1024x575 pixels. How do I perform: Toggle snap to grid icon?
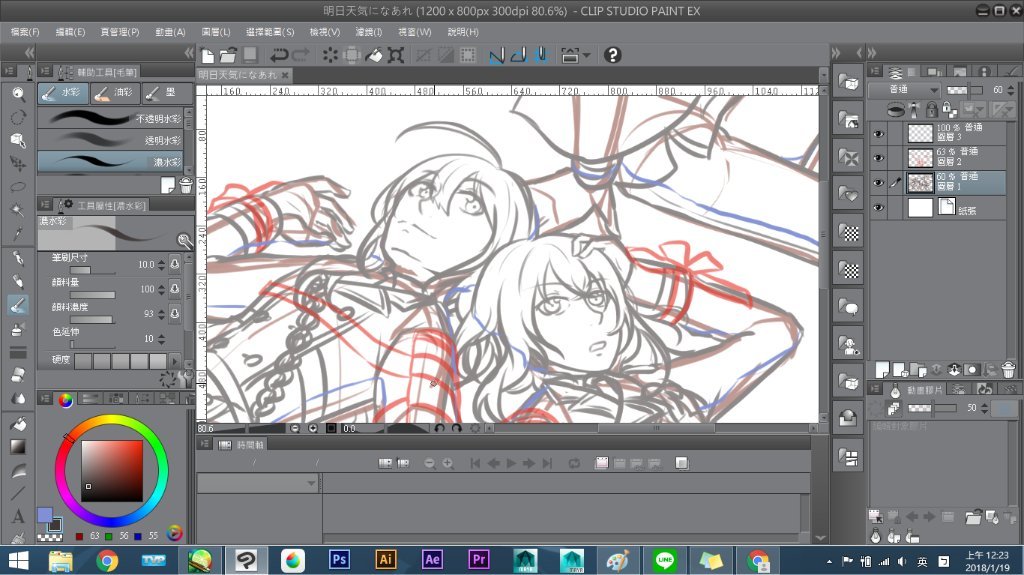point(541,56)
